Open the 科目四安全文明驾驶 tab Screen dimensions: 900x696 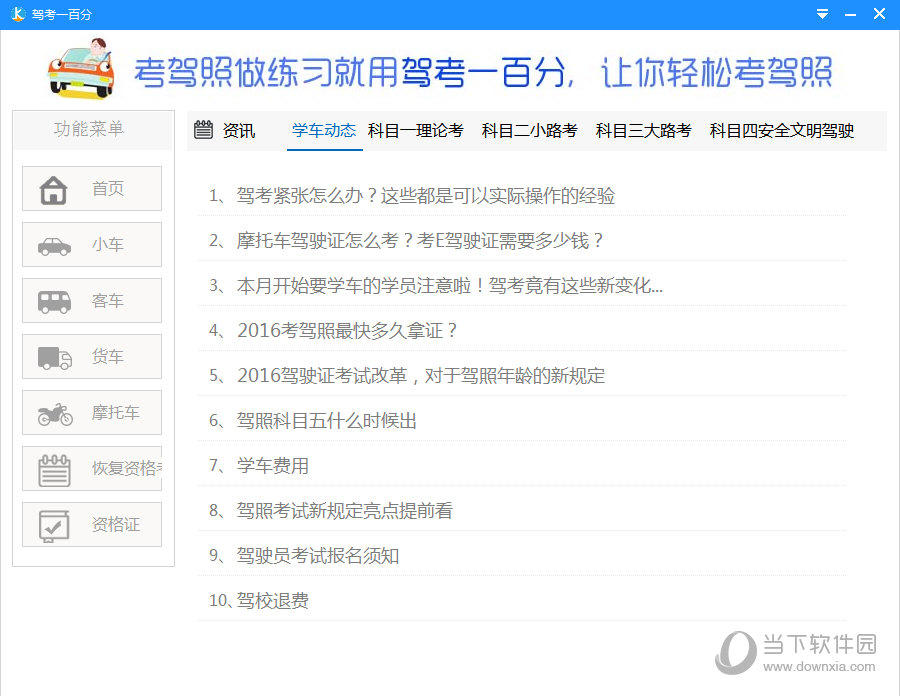click(782, 130)
